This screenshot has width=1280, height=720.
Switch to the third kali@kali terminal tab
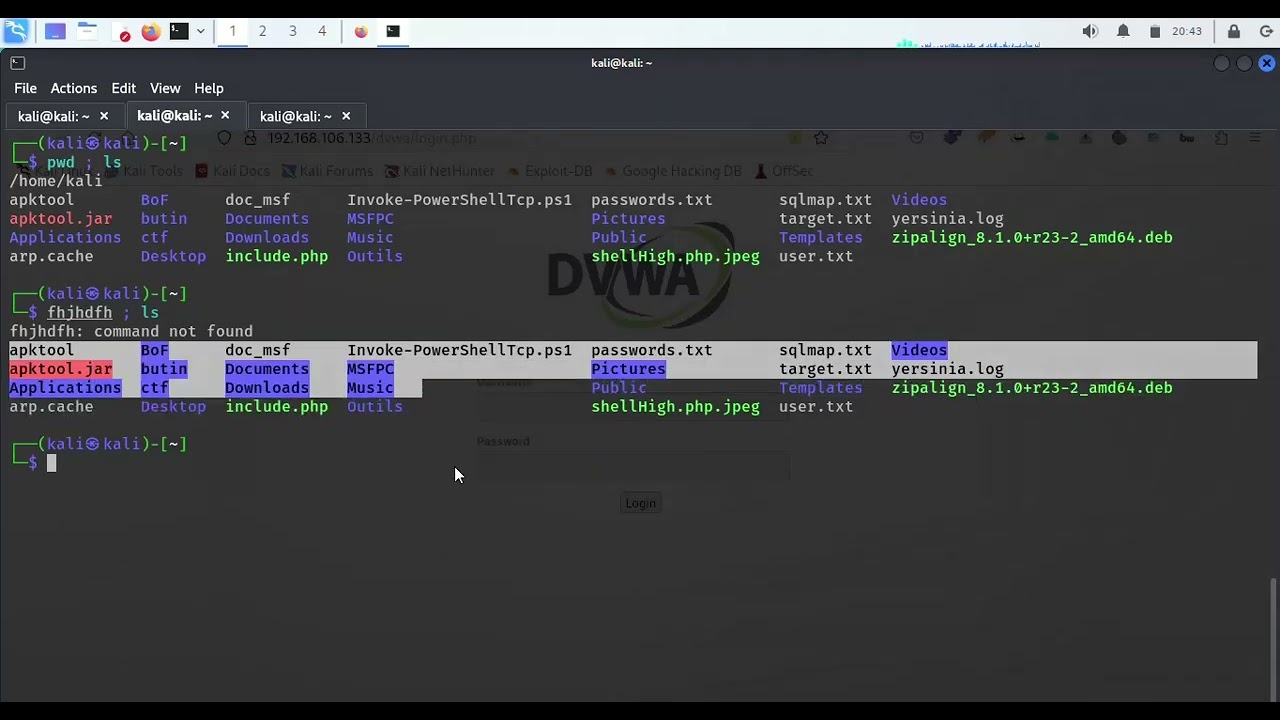click(x=296, y=116)
